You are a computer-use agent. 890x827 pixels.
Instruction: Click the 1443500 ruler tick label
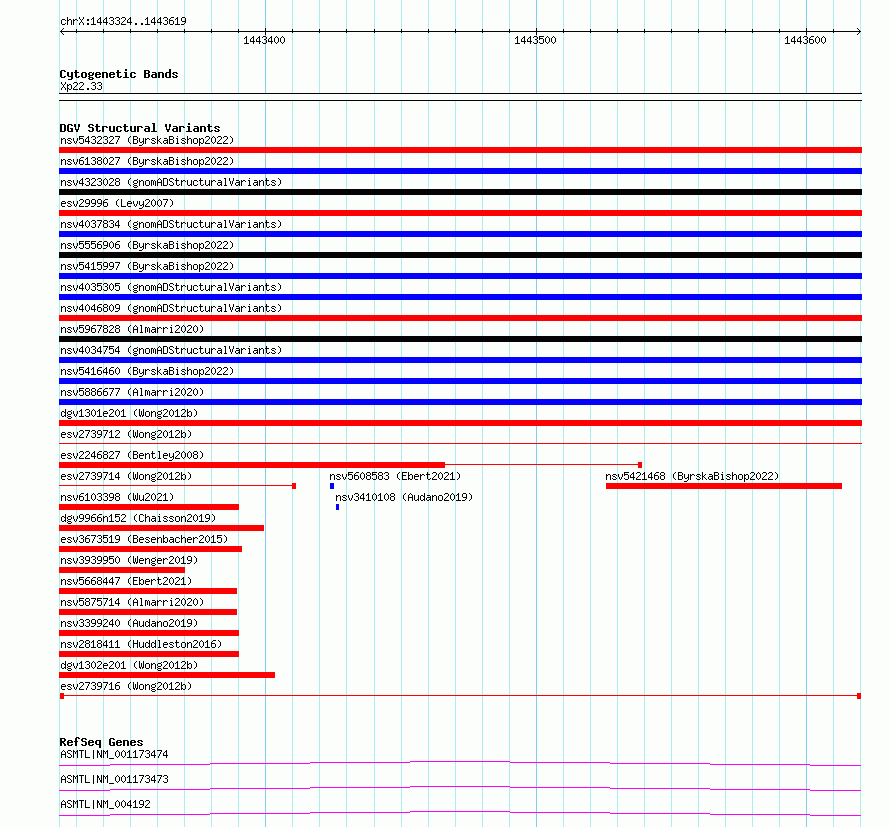535,40
